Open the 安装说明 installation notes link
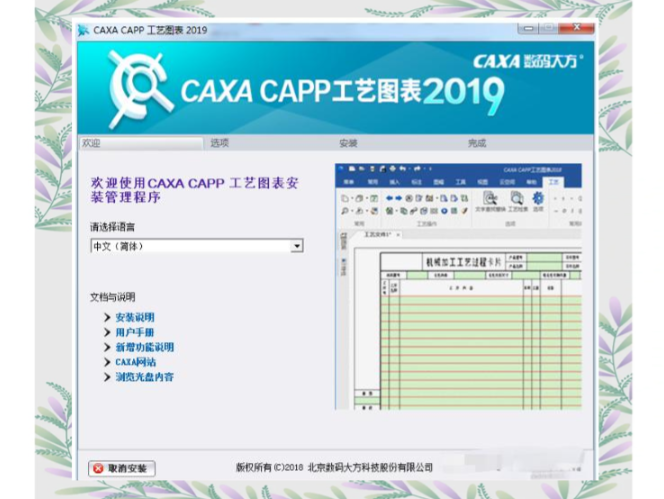Viewport: 664px width, 499px height. click(135, 317)
